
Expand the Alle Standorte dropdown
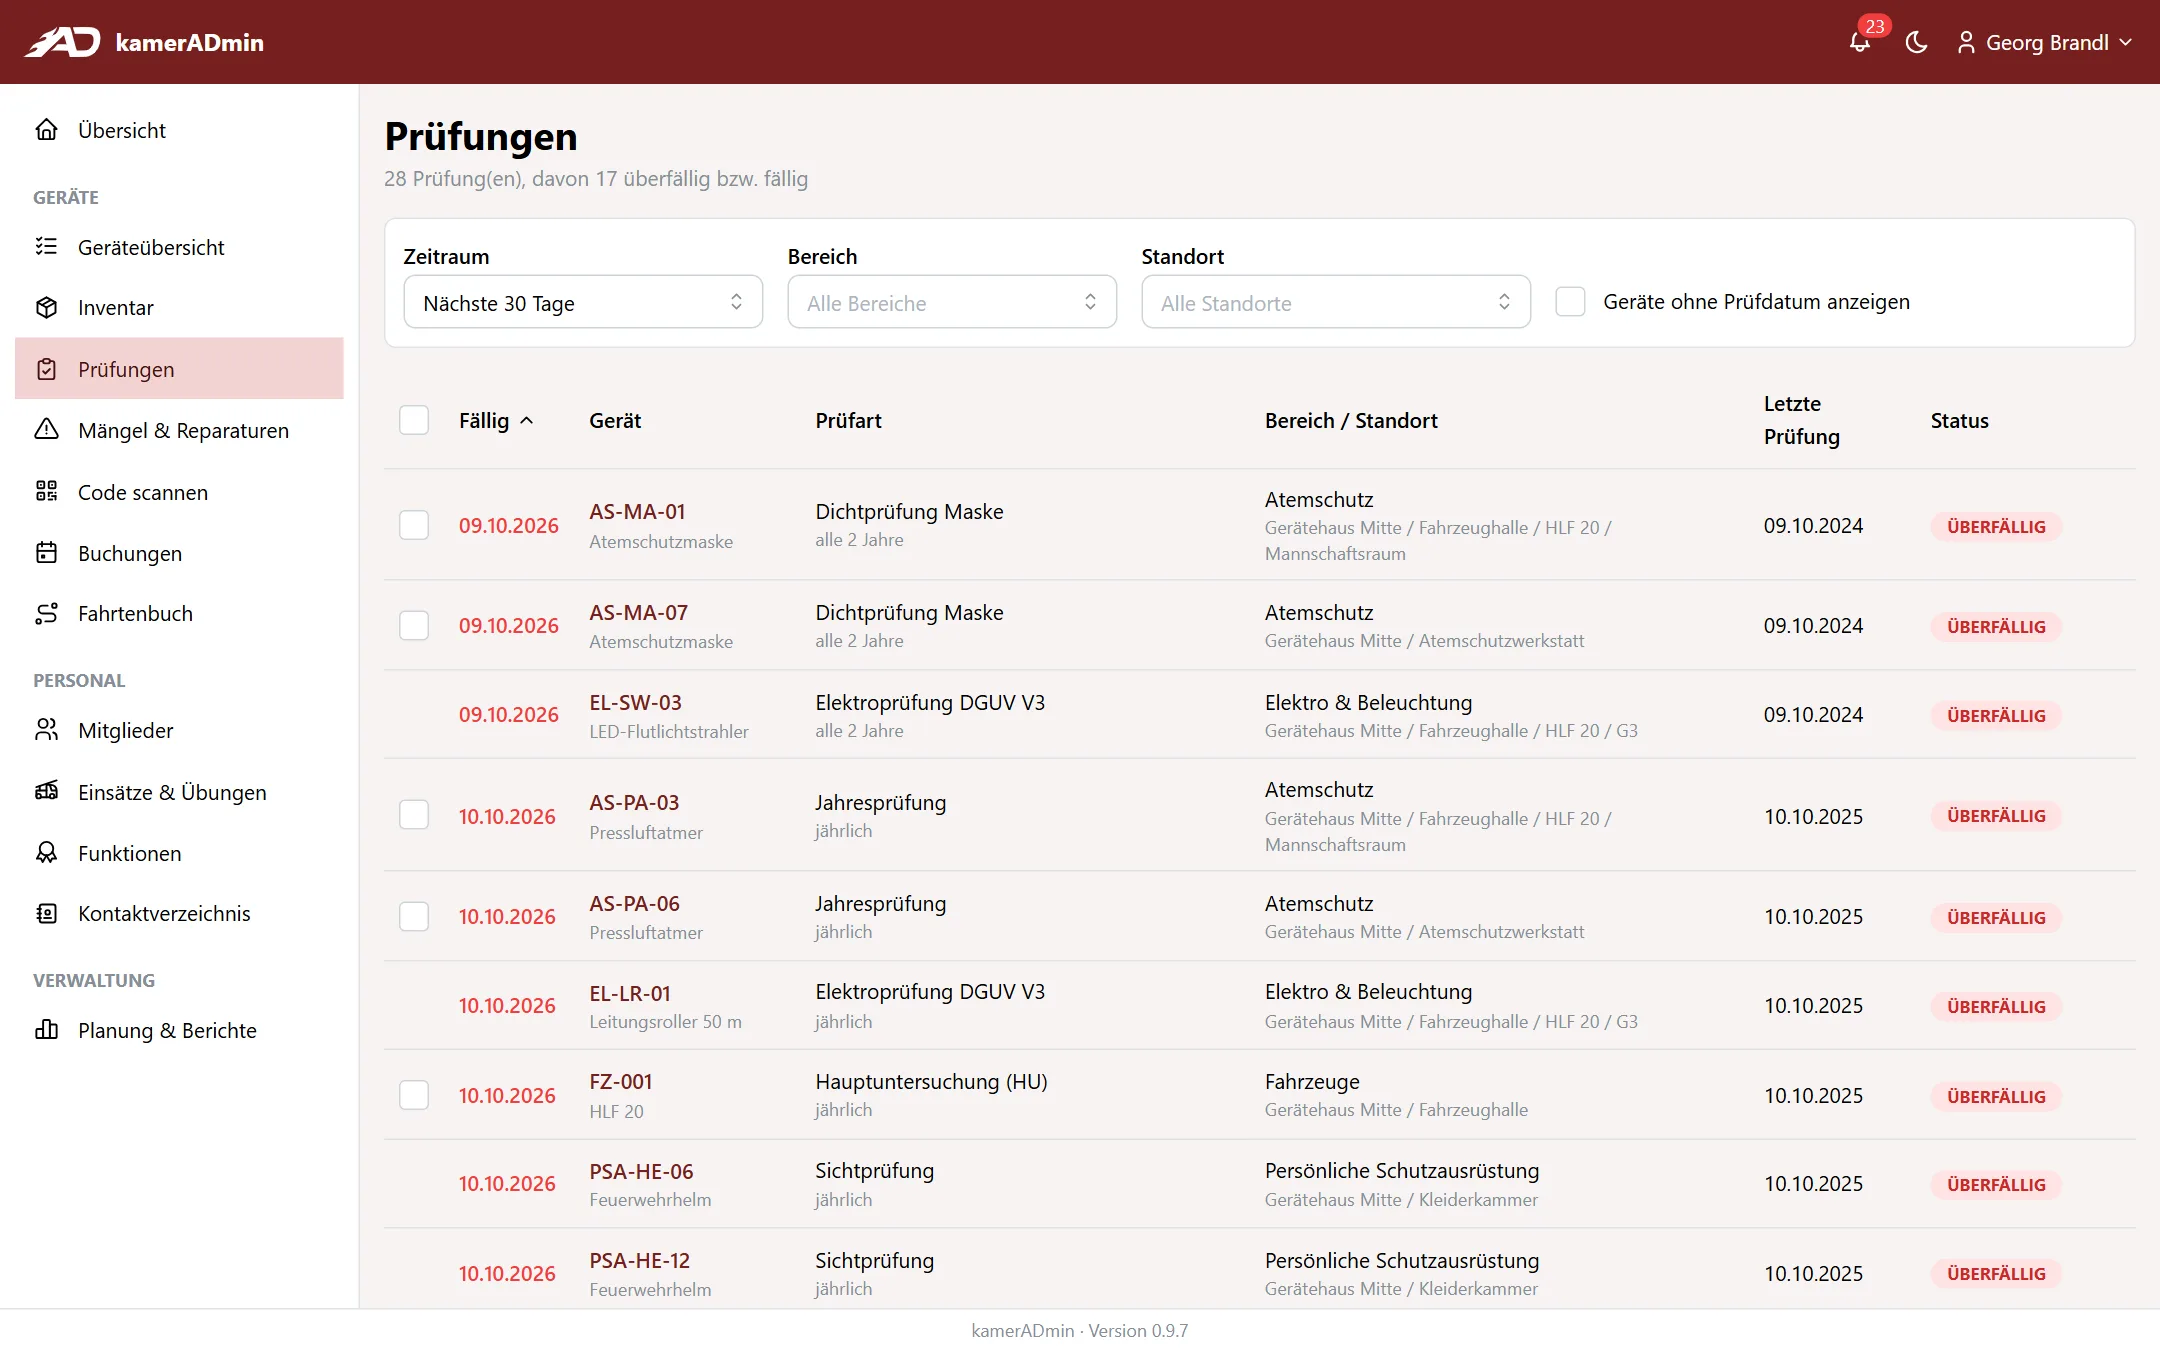pyautogui.click(x=1336, y=302)
